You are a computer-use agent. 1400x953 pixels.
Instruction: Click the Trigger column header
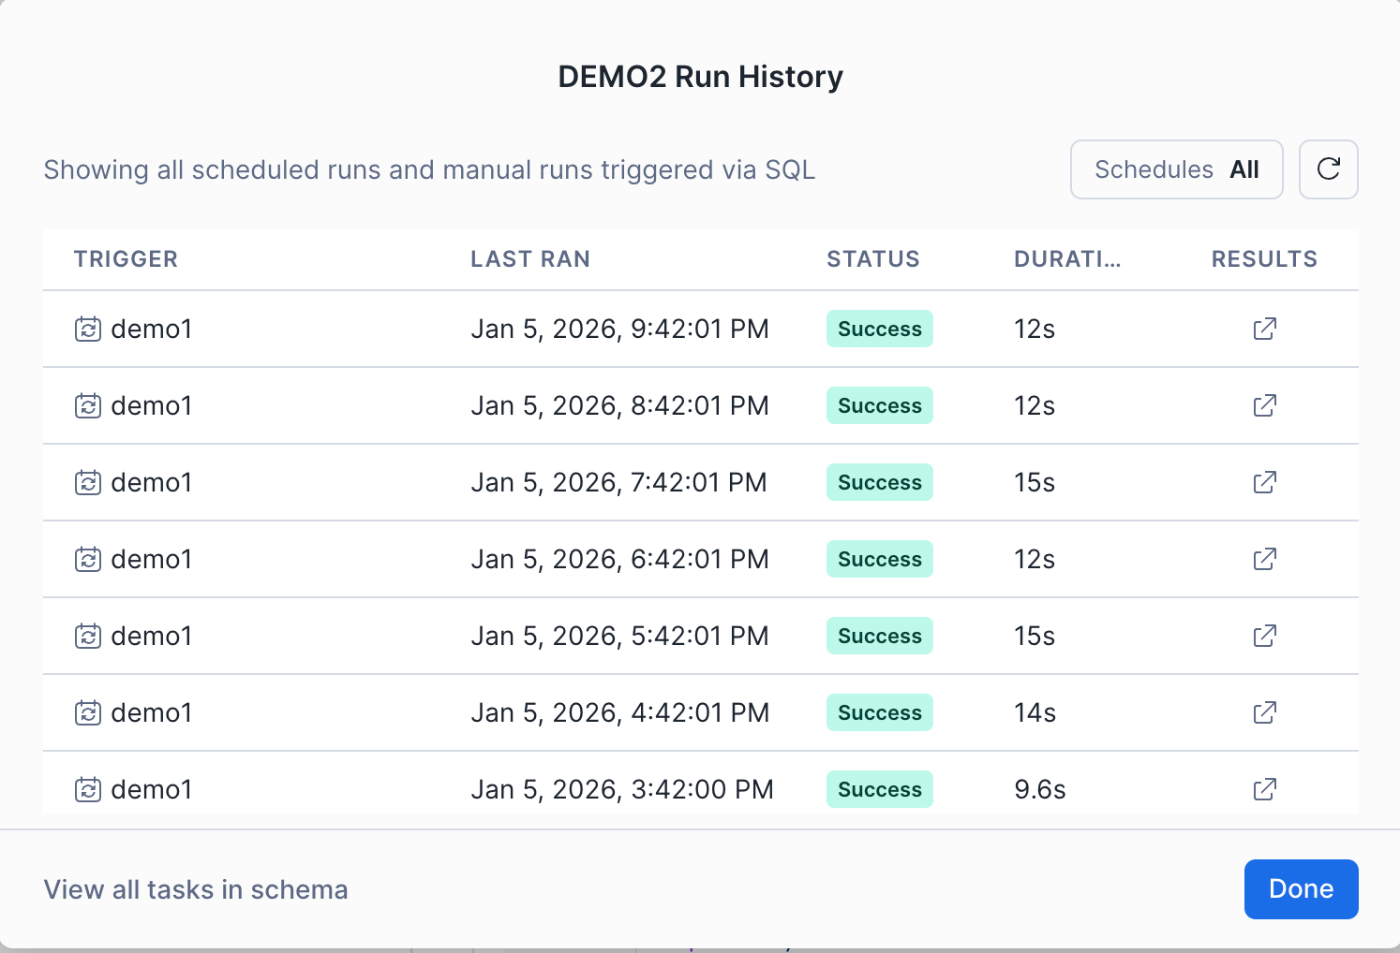coord(126,259)
